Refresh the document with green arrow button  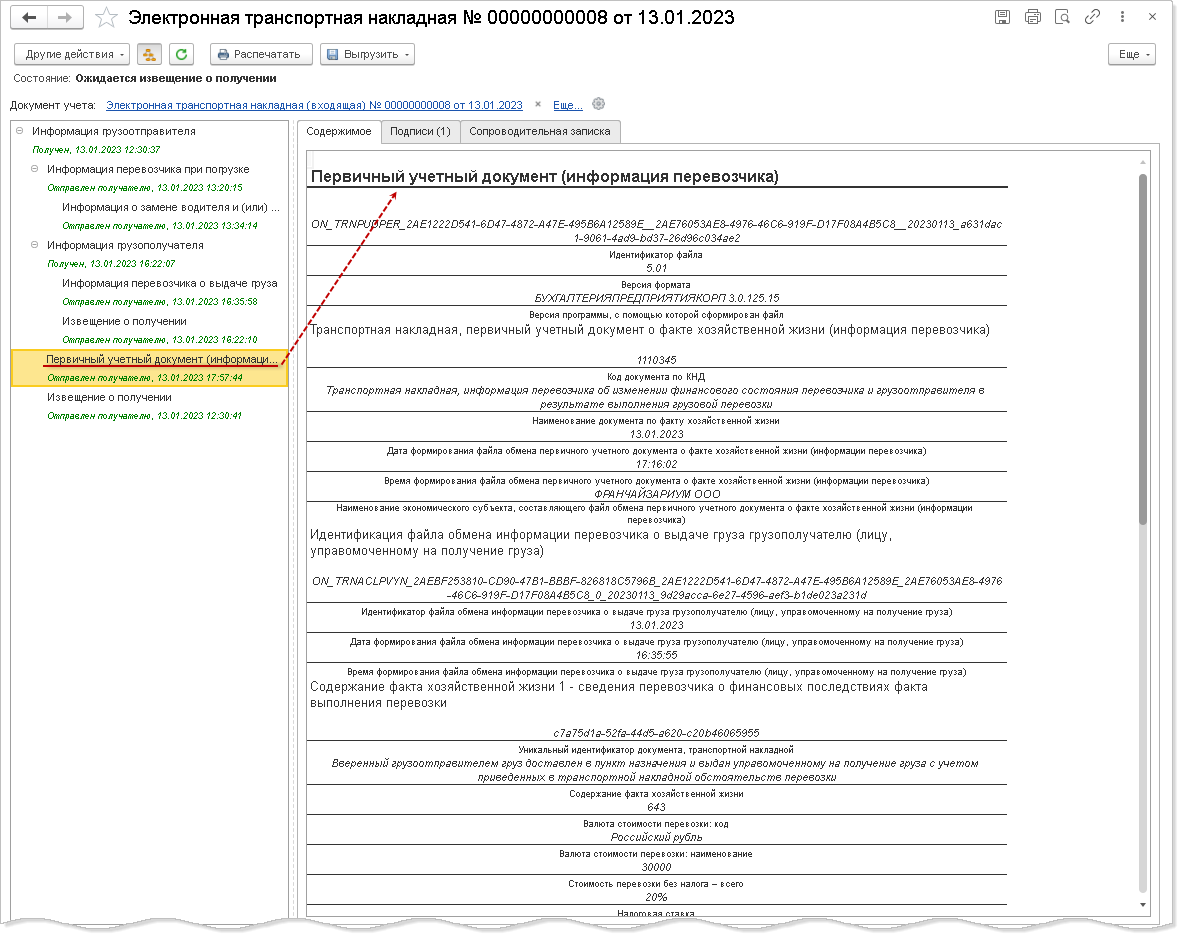click(182, 54)
